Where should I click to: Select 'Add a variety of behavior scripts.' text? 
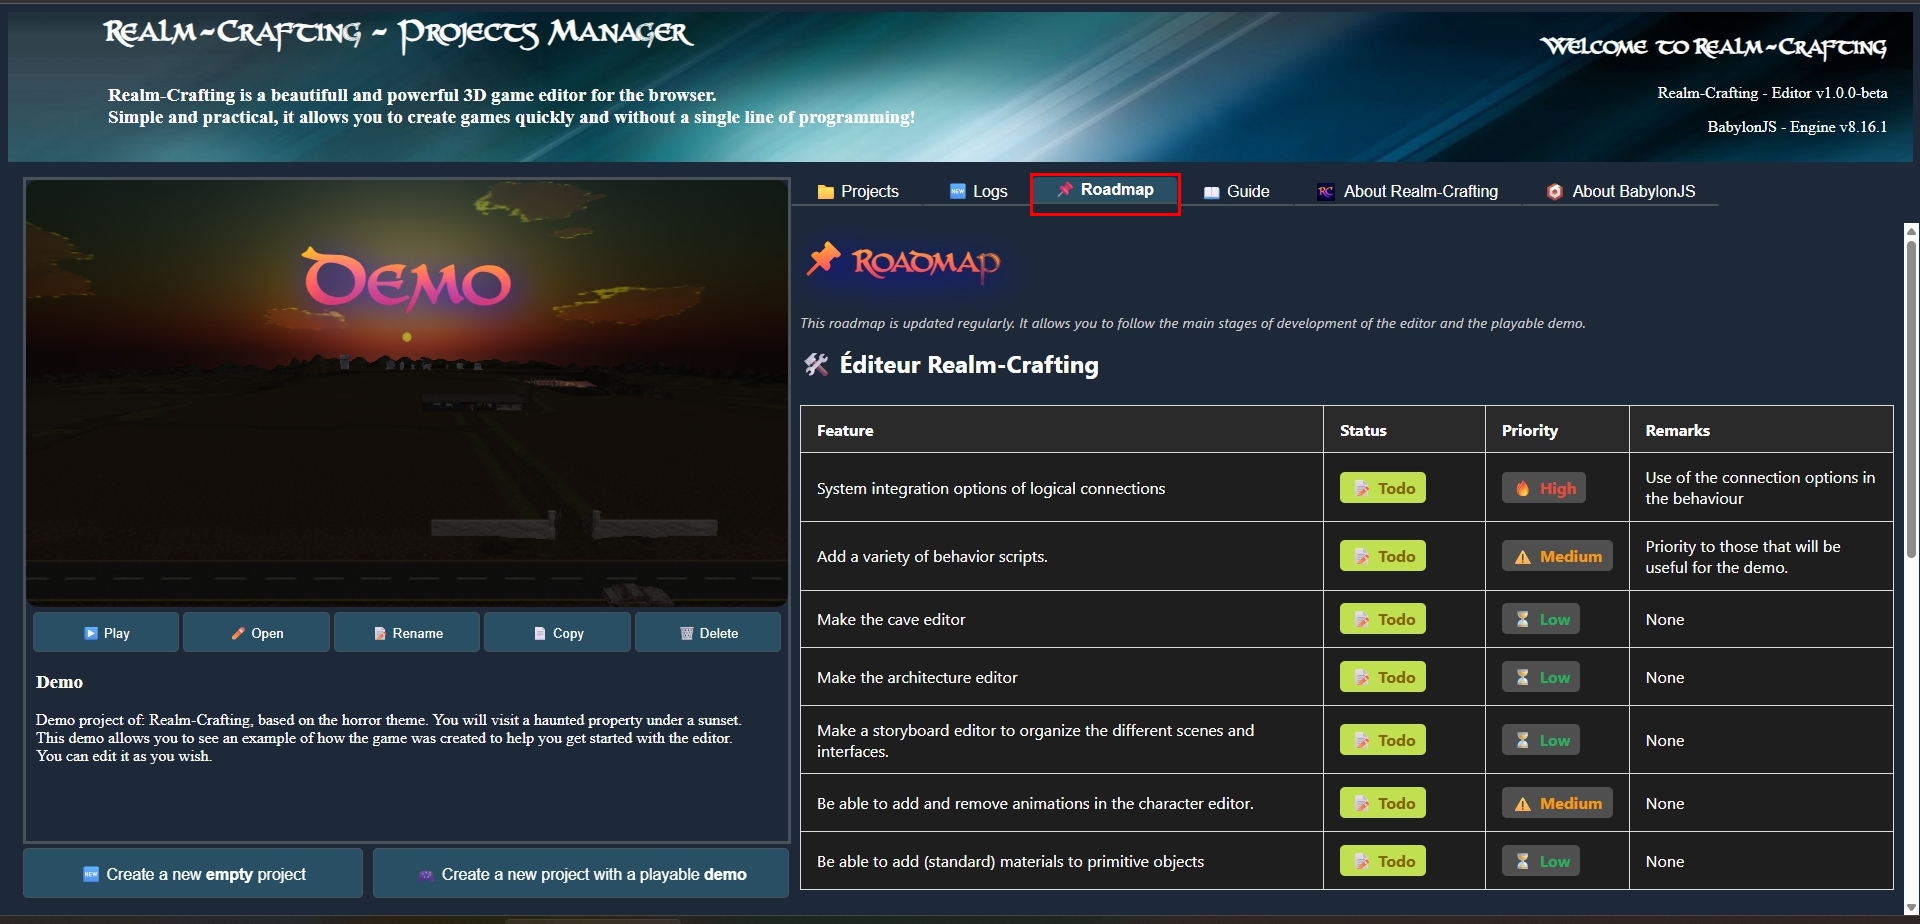pos(932,556)
